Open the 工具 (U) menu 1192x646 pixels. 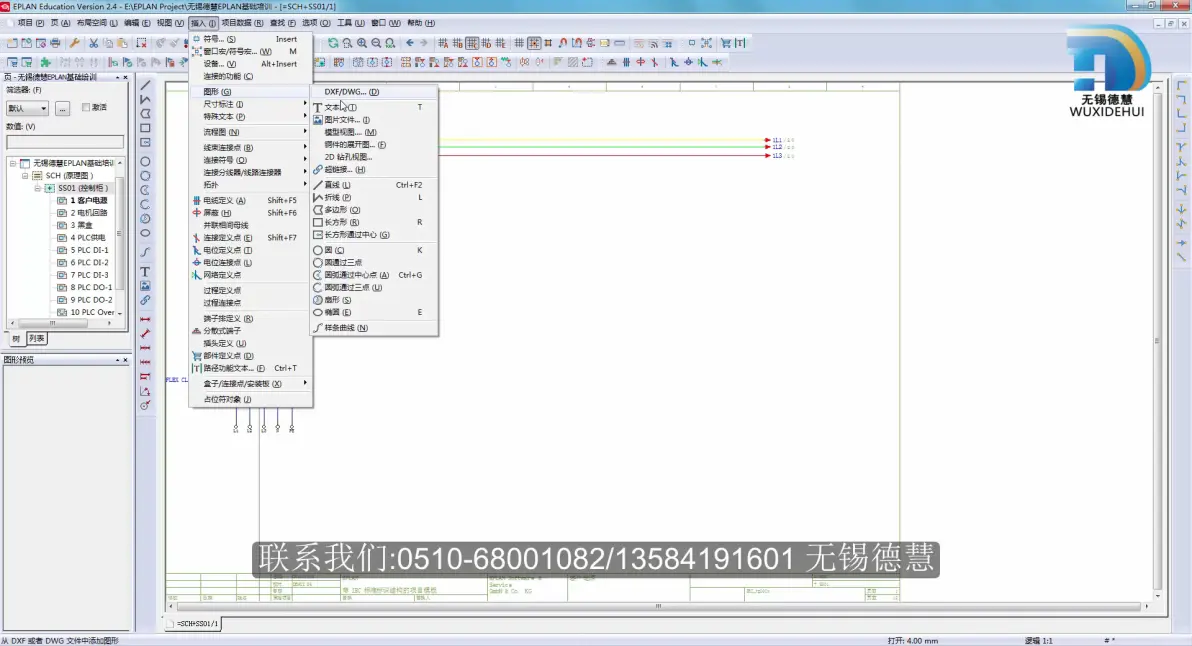coord(350,23)
